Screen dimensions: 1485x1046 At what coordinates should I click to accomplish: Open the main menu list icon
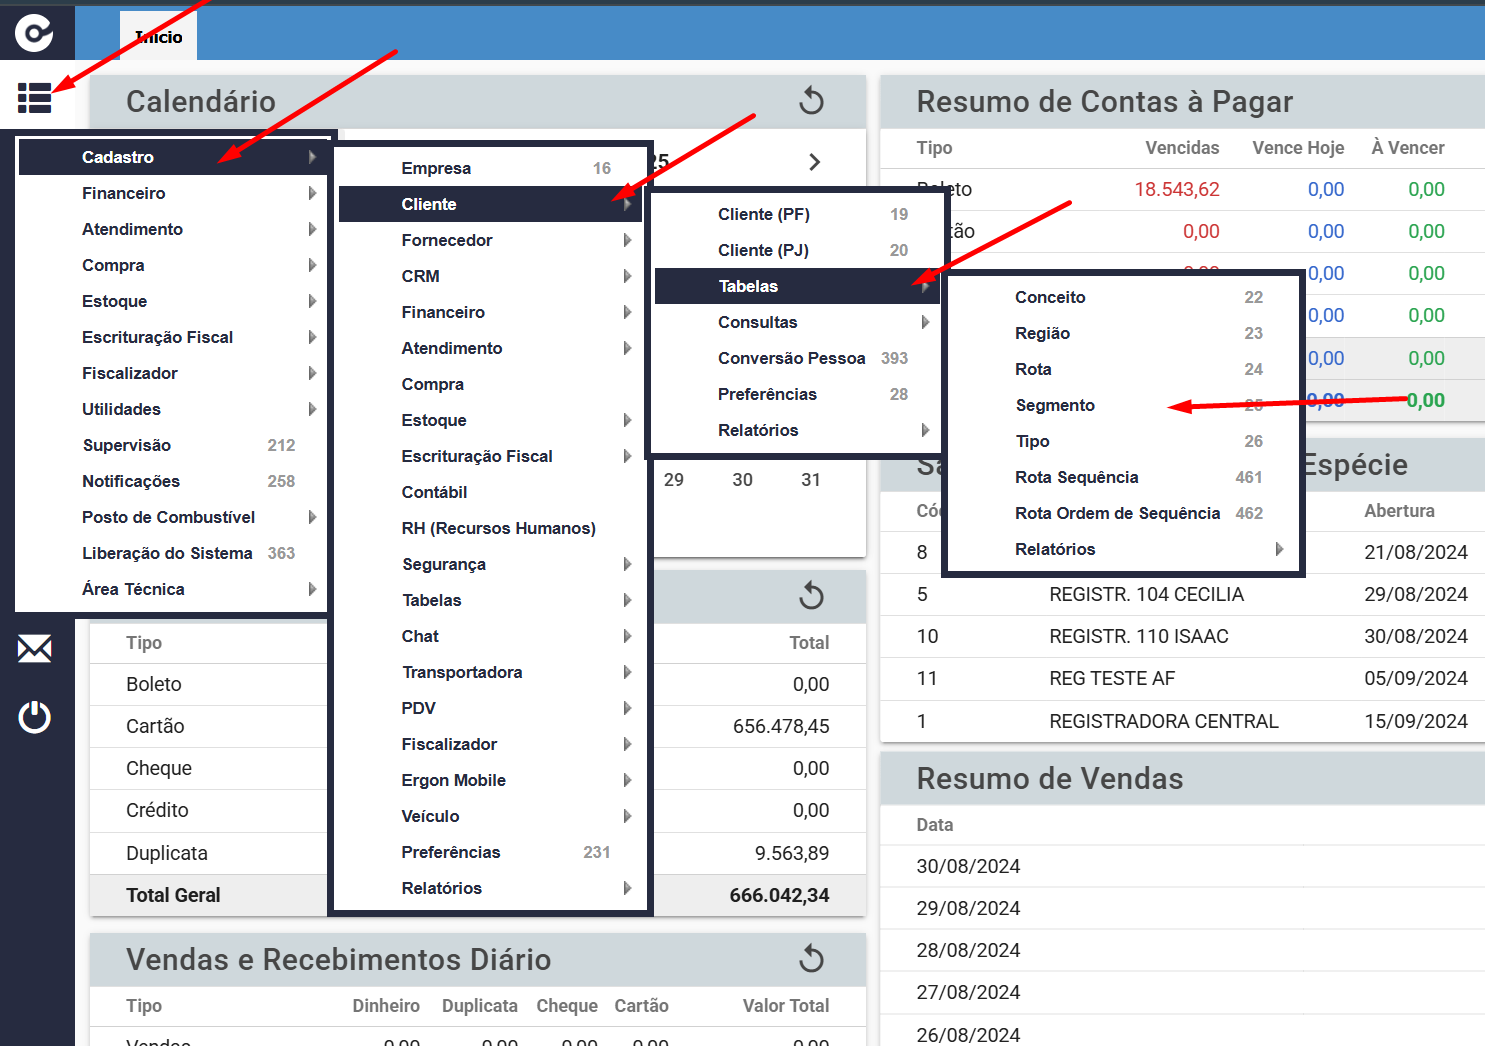point(34,98)
